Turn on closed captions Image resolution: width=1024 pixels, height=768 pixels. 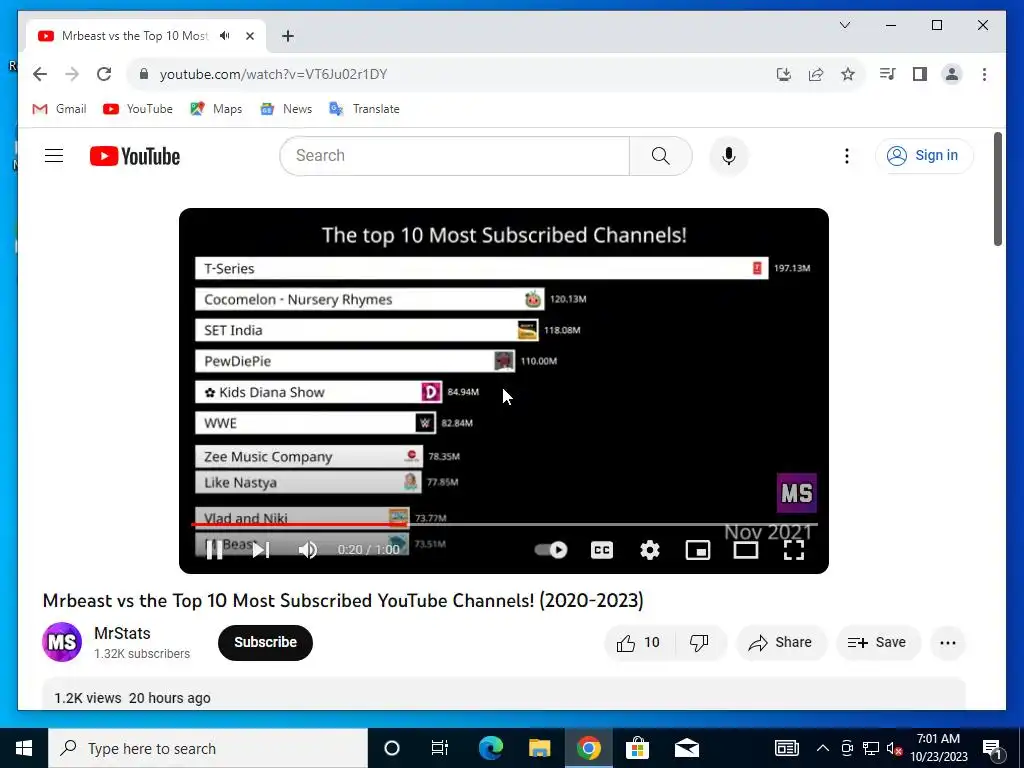[x=601, y=550]
